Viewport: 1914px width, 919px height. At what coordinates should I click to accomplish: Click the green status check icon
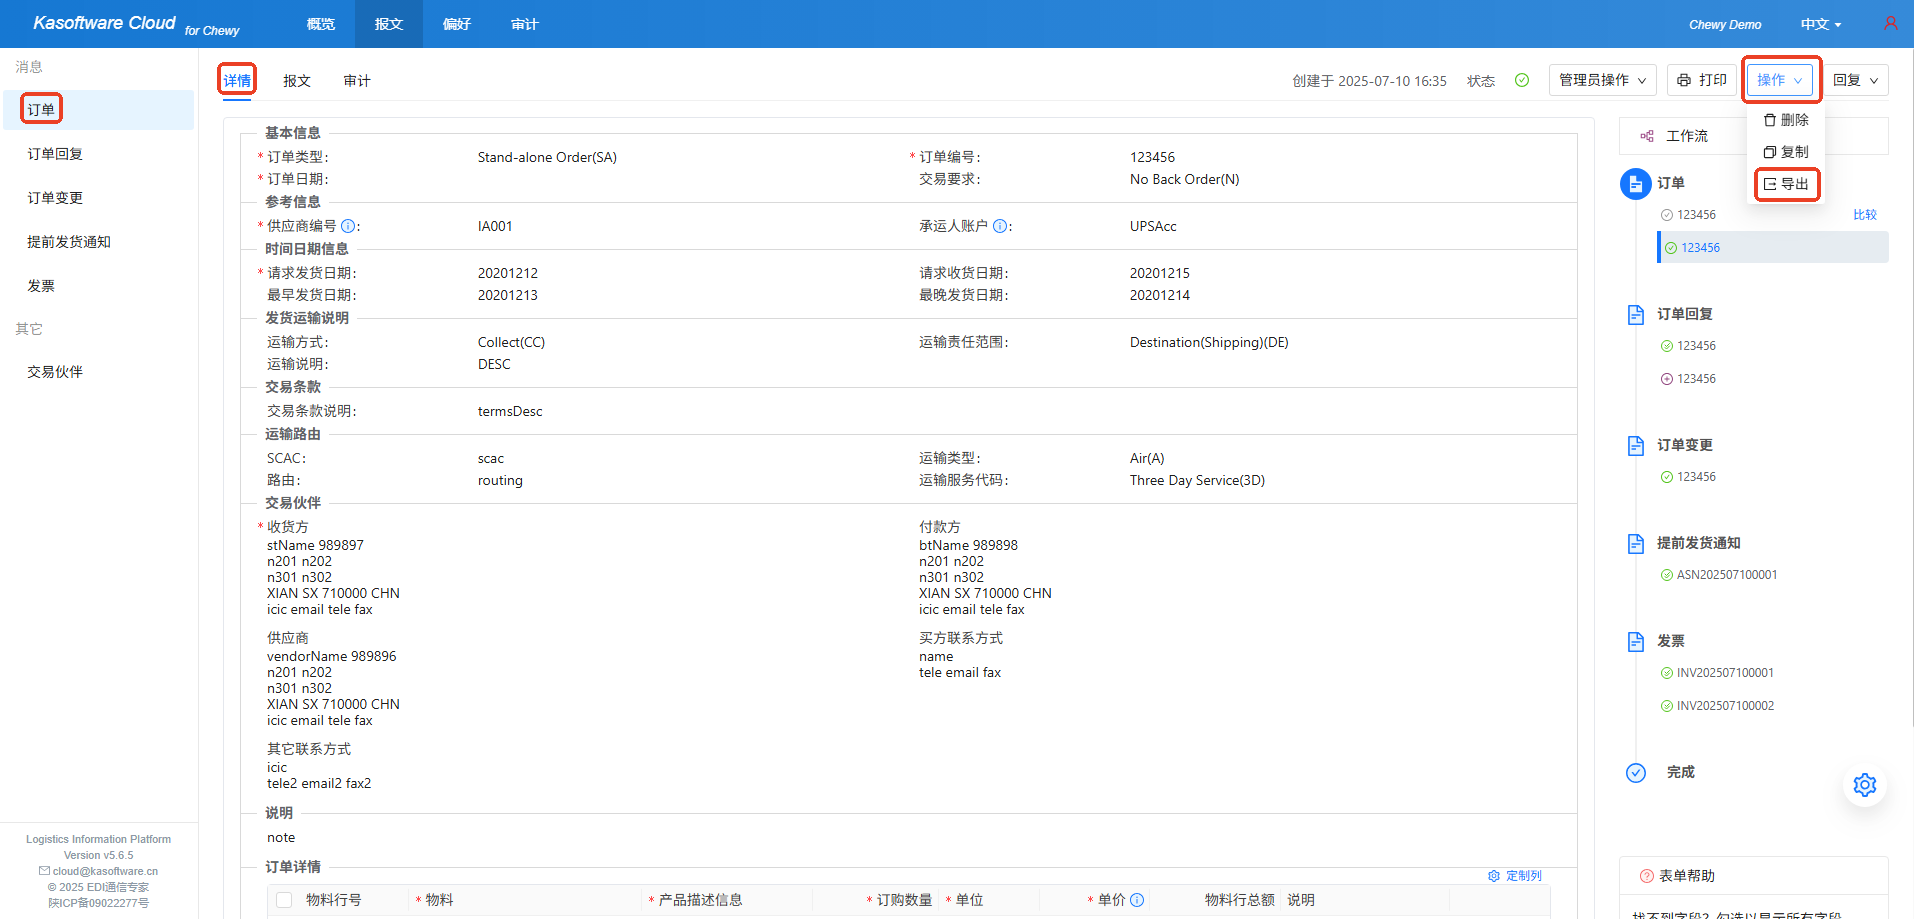1521,80
